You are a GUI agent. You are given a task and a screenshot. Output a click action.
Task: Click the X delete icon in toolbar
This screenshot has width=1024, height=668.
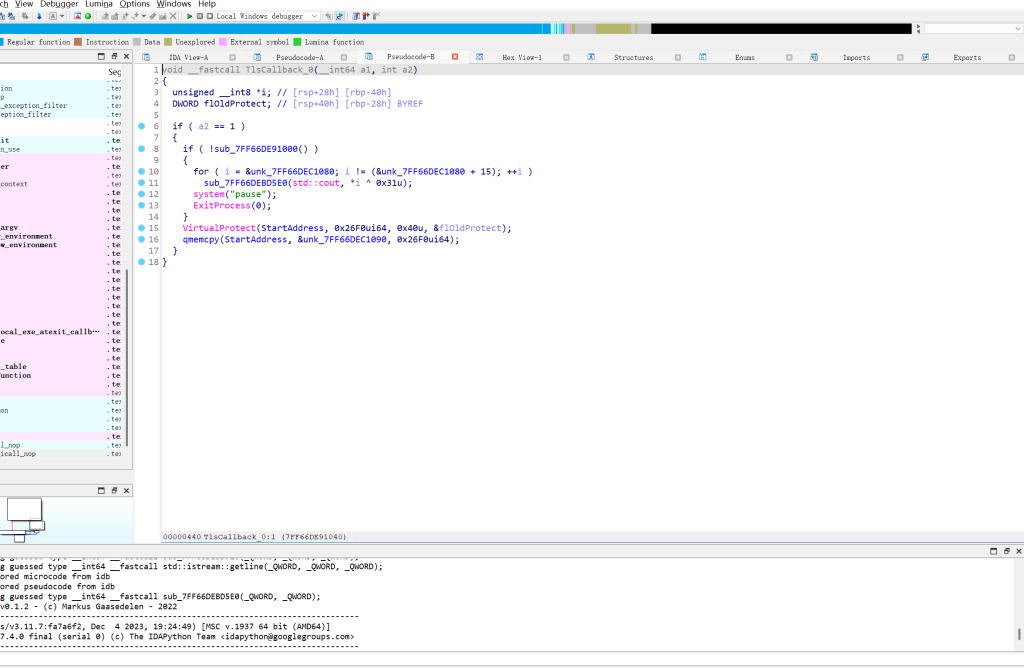pyautogui.click(x=173, y=16)
